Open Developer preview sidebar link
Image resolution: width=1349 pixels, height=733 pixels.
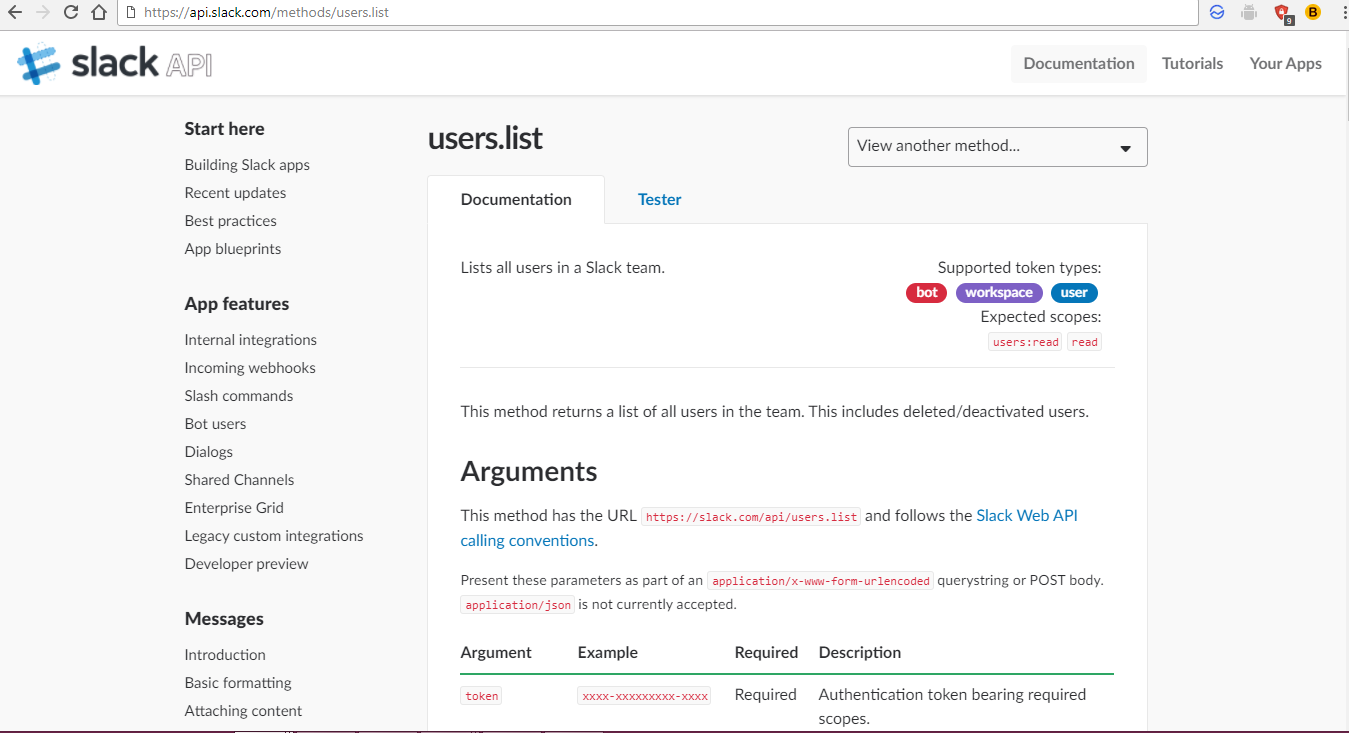pos(246,564)
